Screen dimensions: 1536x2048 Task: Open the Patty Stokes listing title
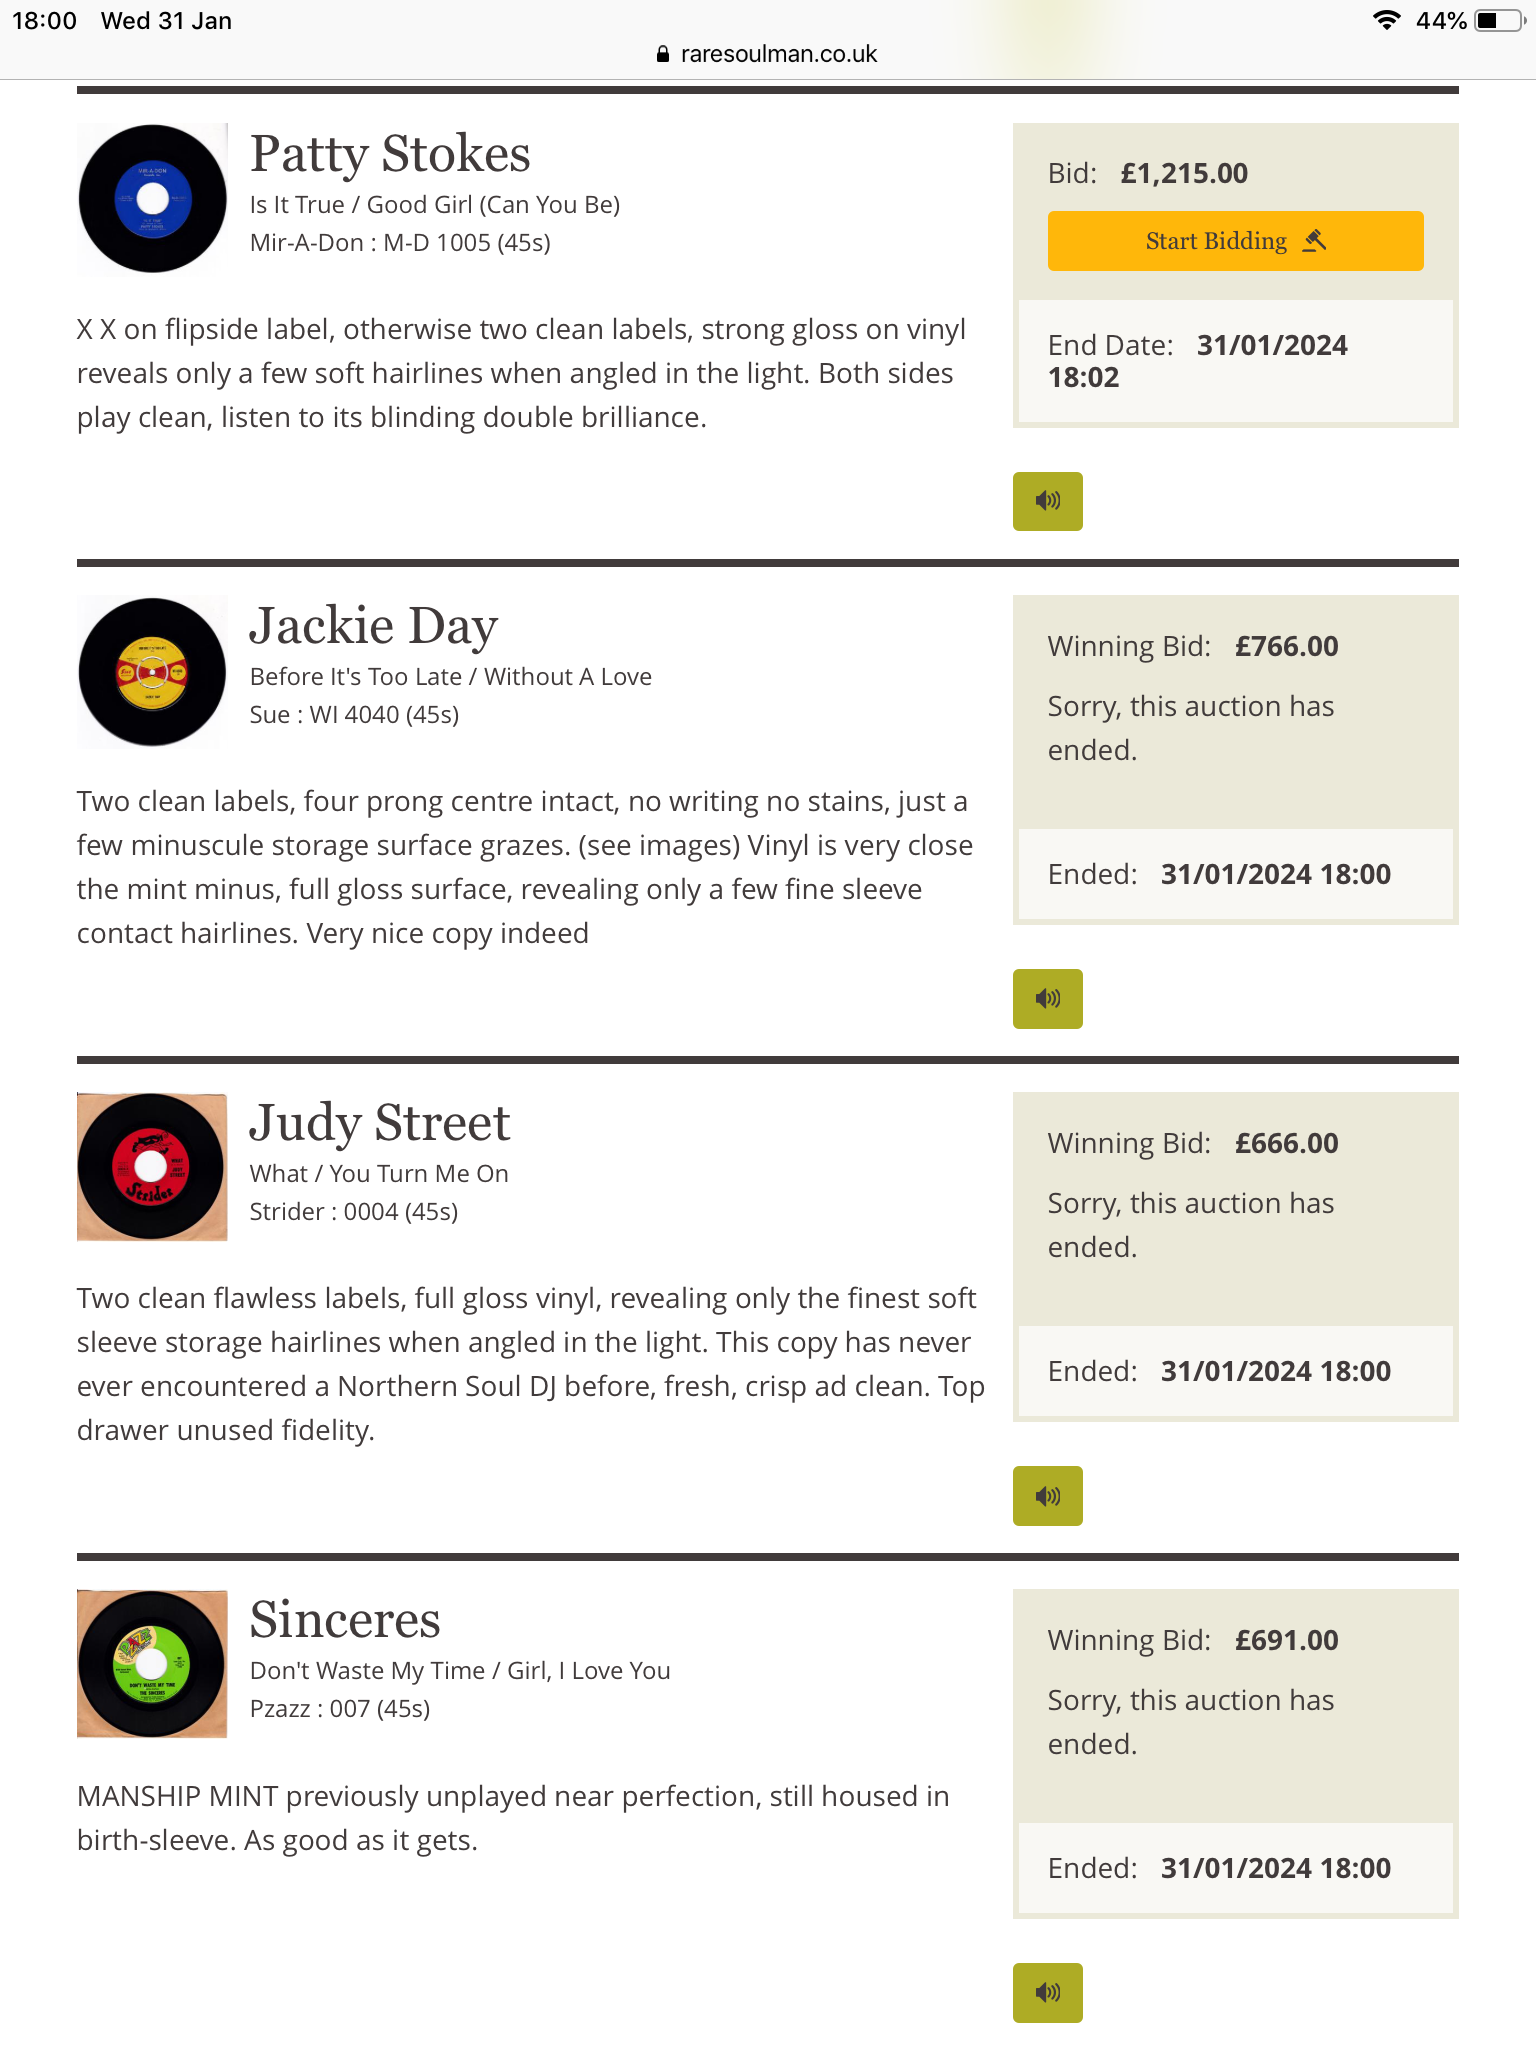tap(390, 154)
